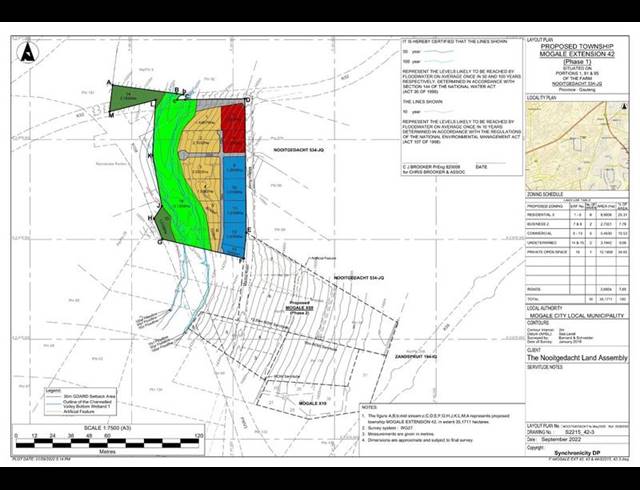Click the 'DATE' label in certification box
The width and height of the screenshot is (640, 490).
[x=482, y=167]
